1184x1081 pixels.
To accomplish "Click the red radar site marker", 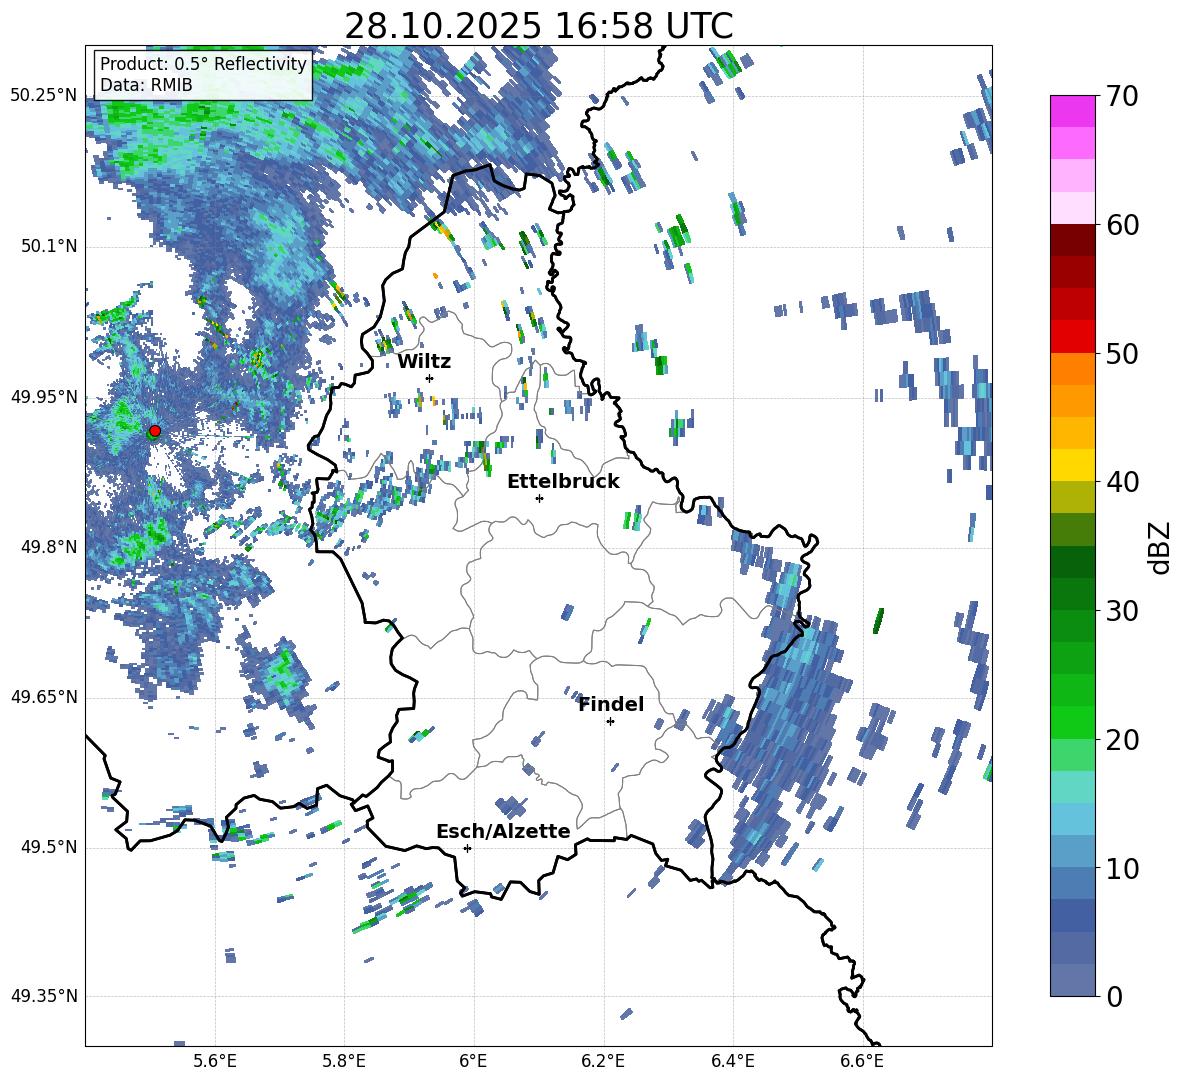I will pyautogui.click(x=155, y=431).
